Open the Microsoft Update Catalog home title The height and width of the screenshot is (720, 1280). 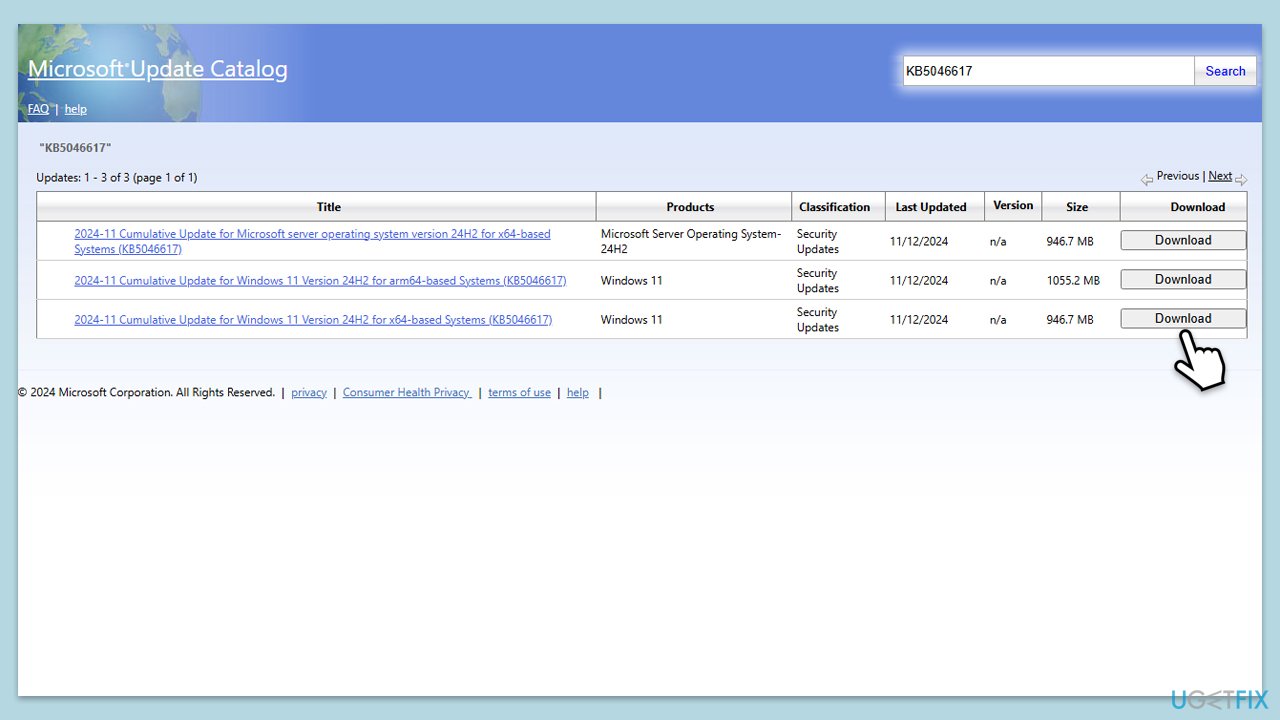coord(157,69)
